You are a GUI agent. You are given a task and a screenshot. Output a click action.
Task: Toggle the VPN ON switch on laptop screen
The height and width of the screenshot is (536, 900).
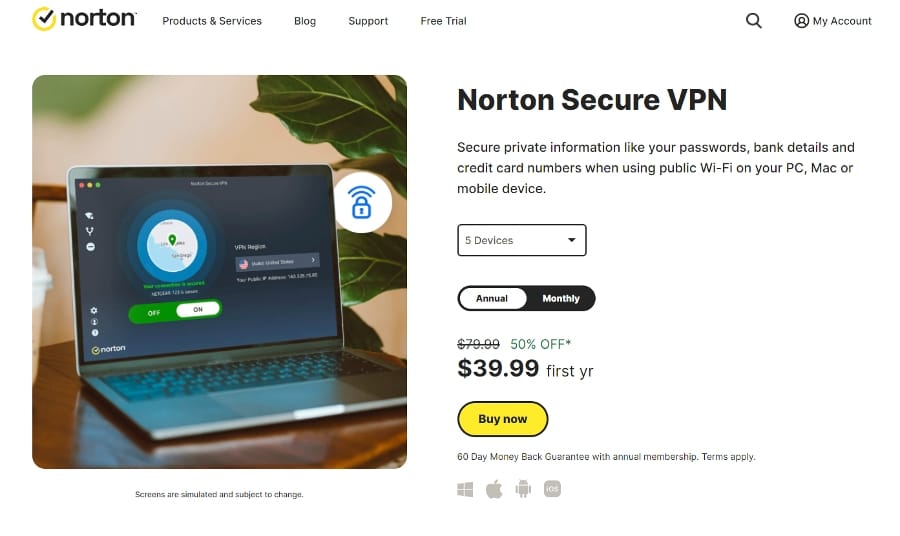coord(198,310)
